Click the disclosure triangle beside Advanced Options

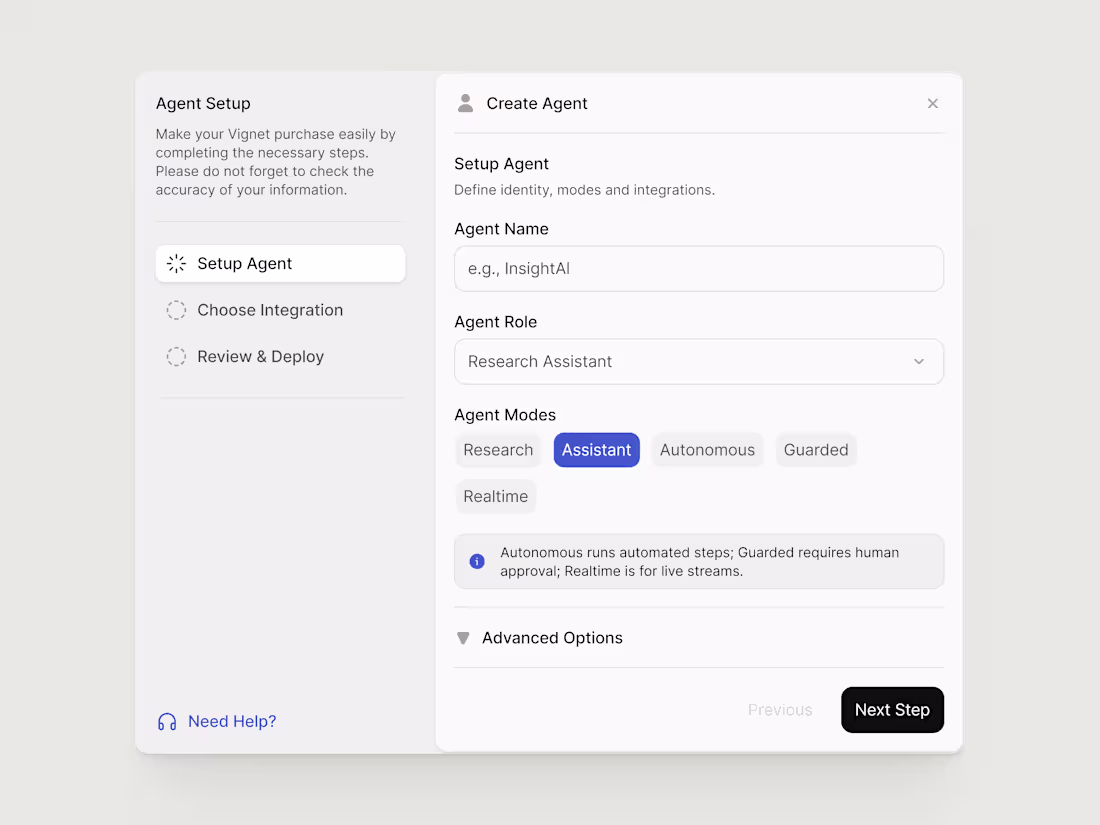[462, 637]
